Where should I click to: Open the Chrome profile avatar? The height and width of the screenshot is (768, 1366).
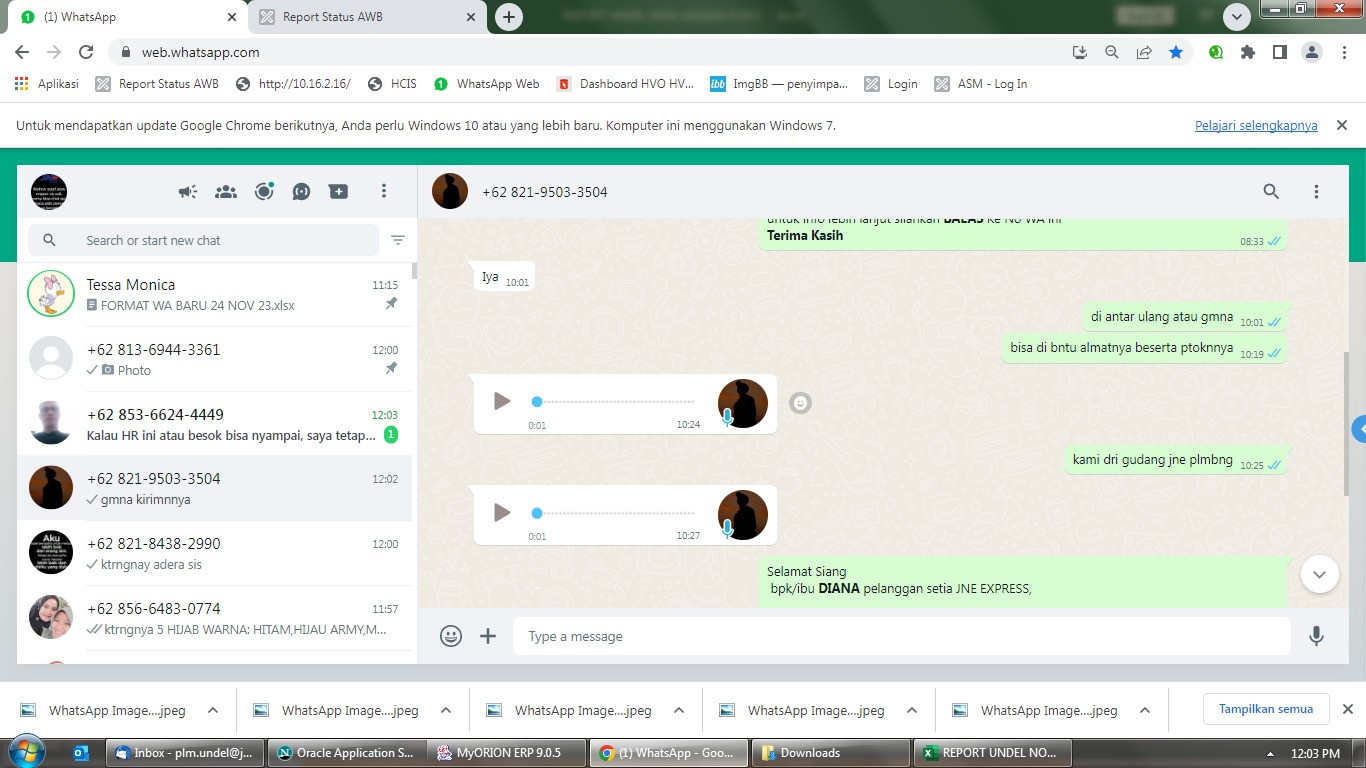tap(1312, 52)
